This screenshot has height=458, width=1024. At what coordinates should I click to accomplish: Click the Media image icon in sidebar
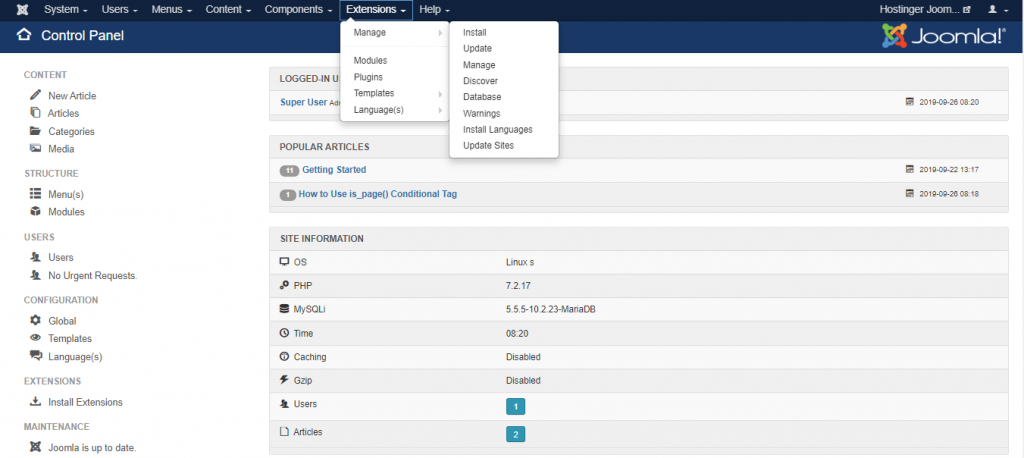coord(35,149)
